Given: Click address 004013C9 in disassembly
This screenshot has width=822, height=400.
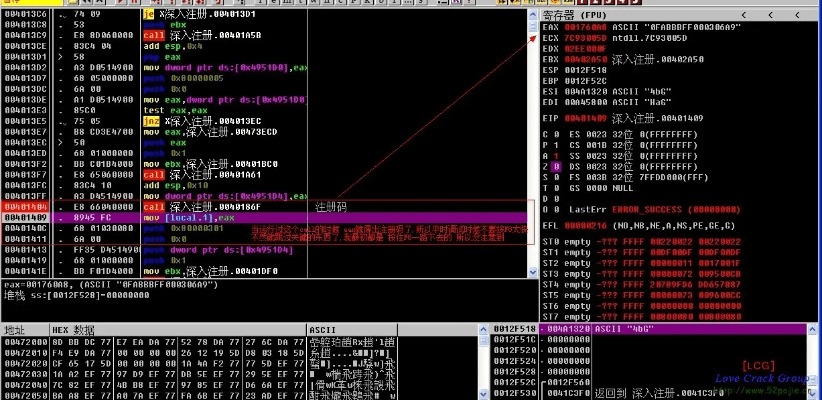Looking at the screenshot, I should coord(26,36).
